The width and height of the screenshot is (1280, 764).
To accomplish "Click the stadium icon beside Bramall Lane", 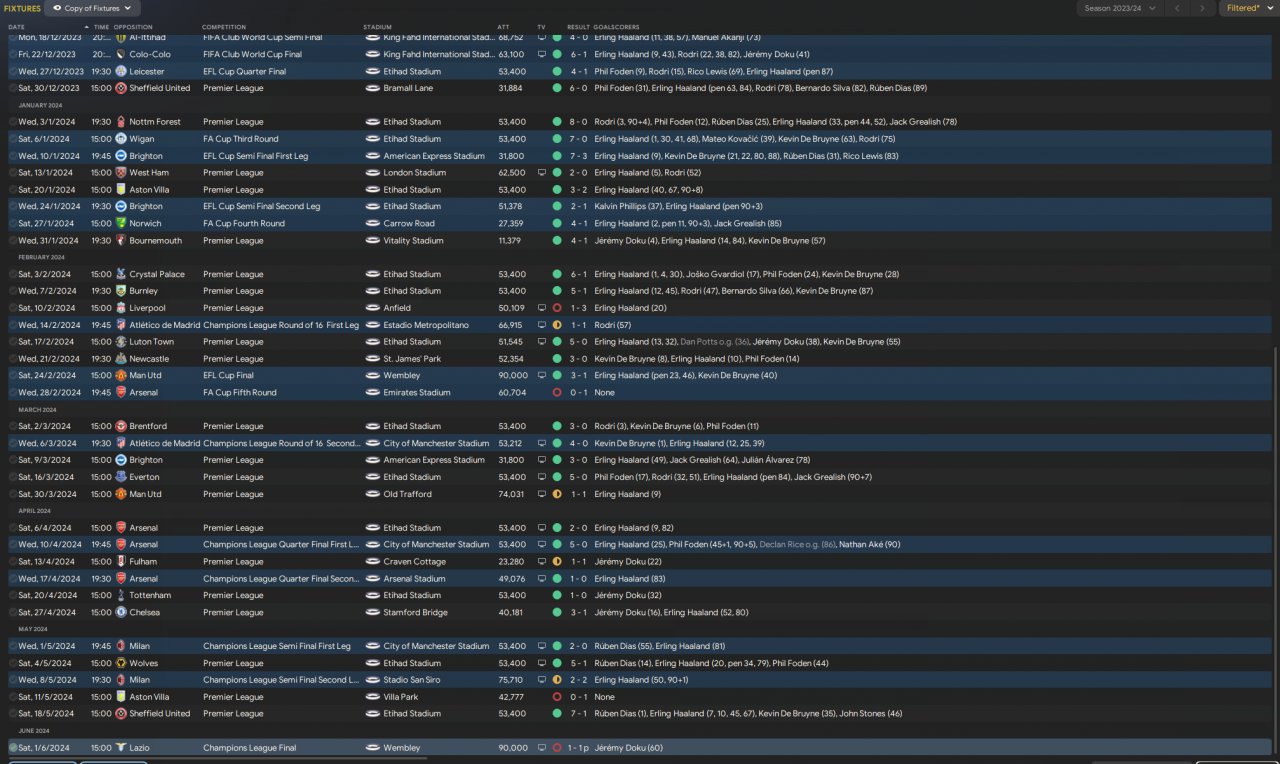I will coord(373,88).
